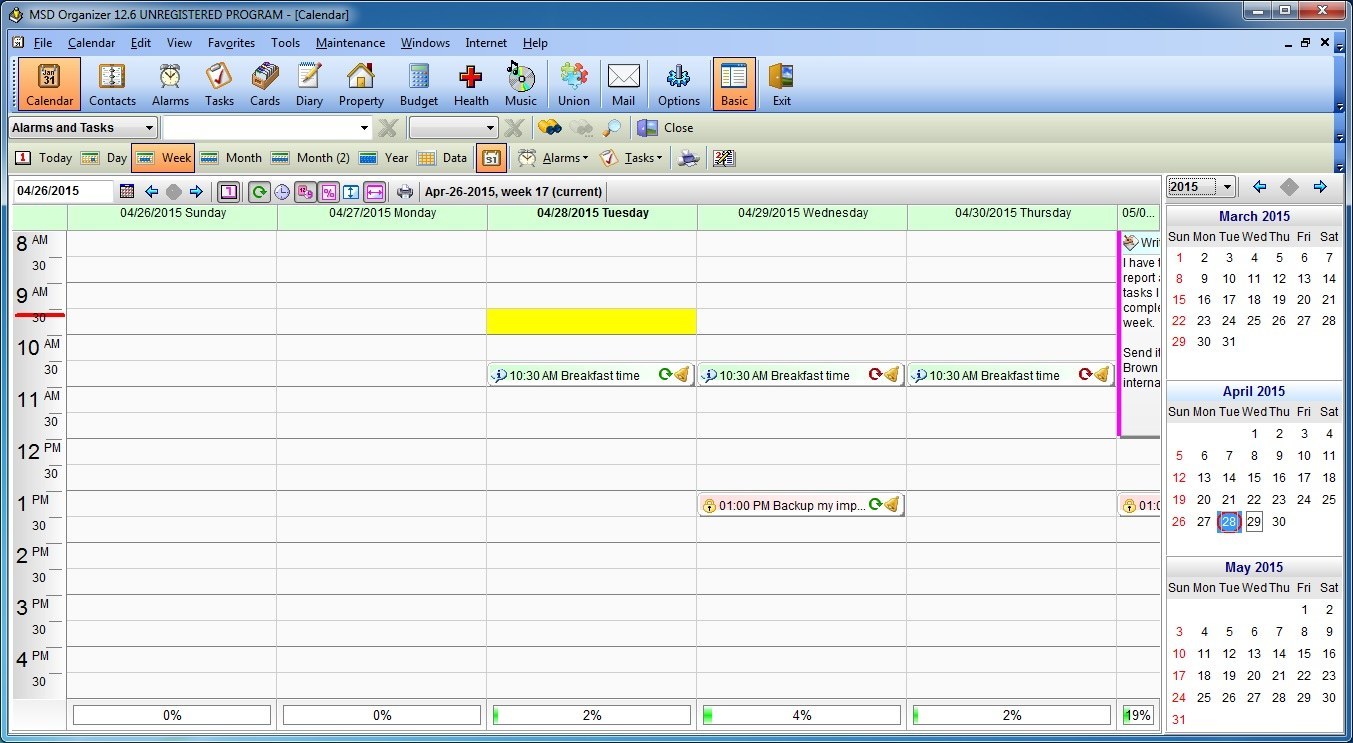Open the Calendar menu
Screen dimensions: 1353x743
coord(91,43)
